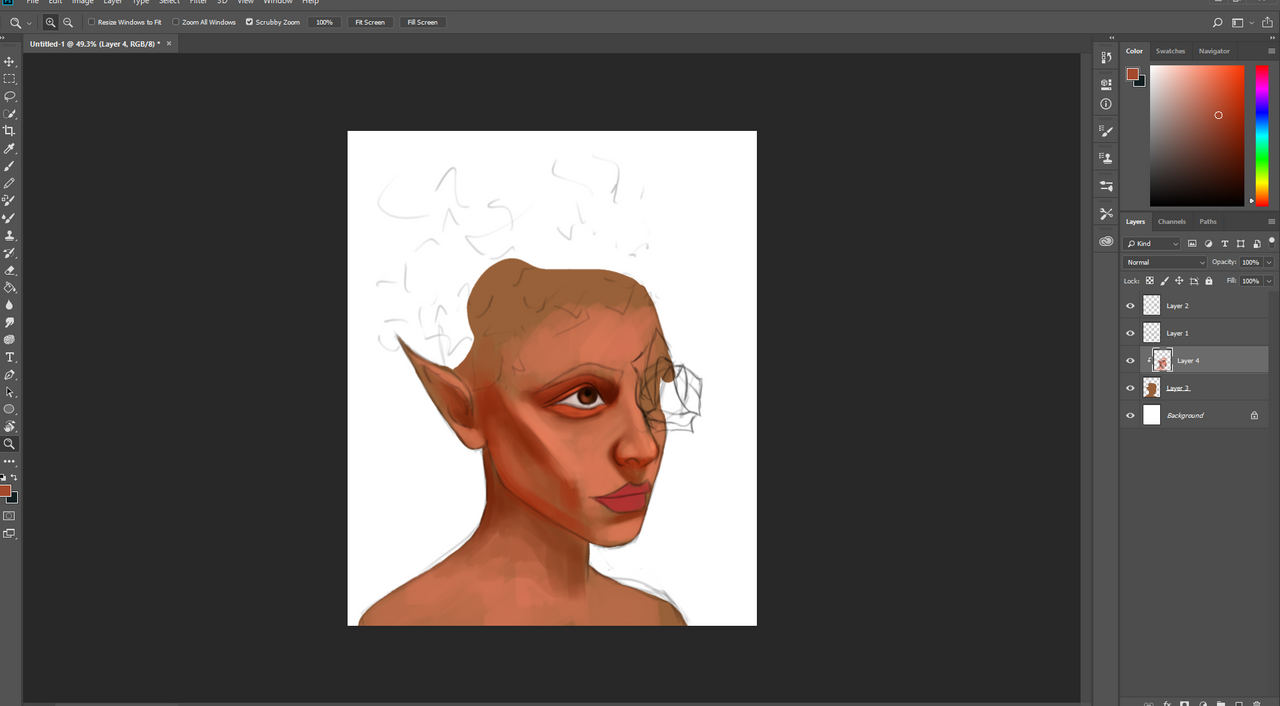Screen dimensions: 1280x706
Task: Open the Clone Source panel icon
Action: point(1106,158)
